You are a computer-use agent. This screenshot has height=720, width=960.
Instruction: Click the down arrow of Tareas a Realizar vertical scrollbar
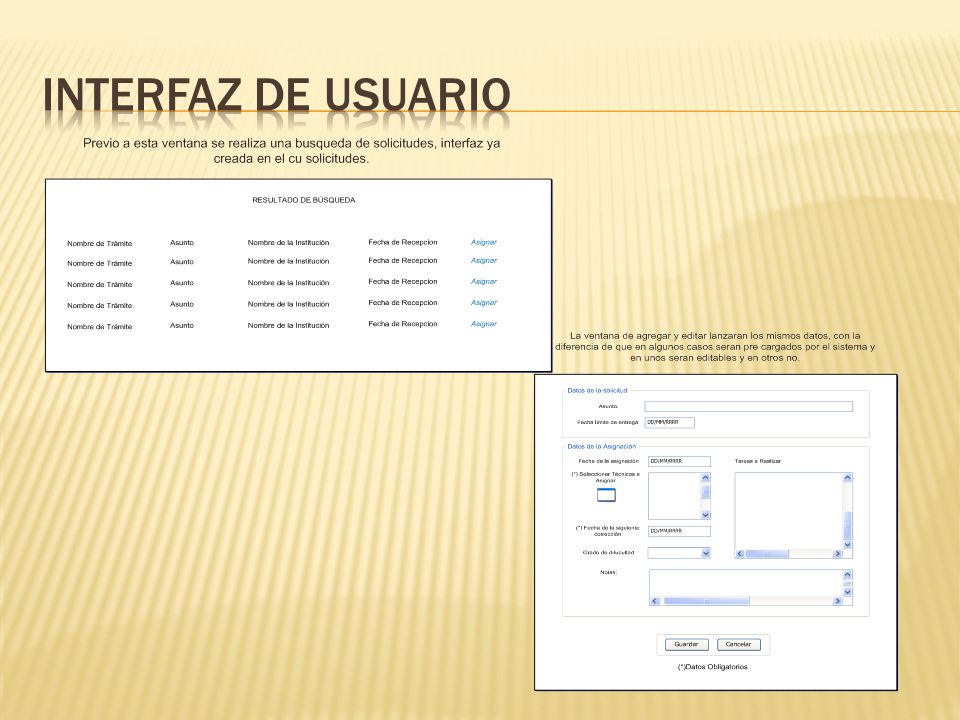pos(848,544)
